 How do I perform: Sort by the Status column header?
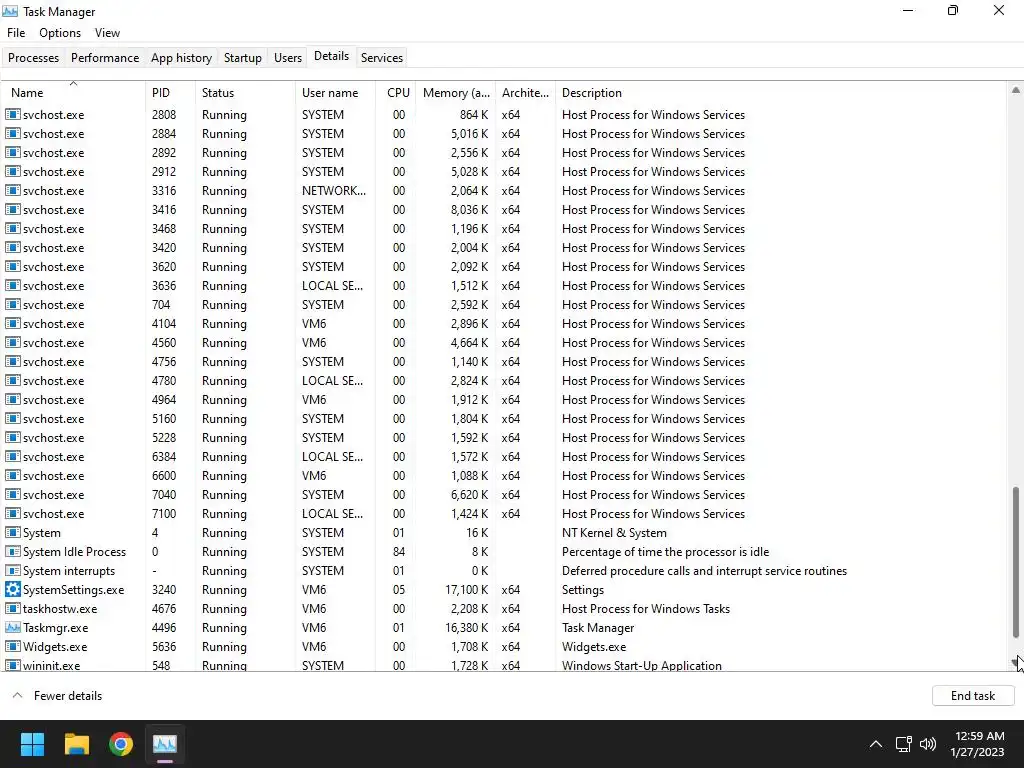245,93
